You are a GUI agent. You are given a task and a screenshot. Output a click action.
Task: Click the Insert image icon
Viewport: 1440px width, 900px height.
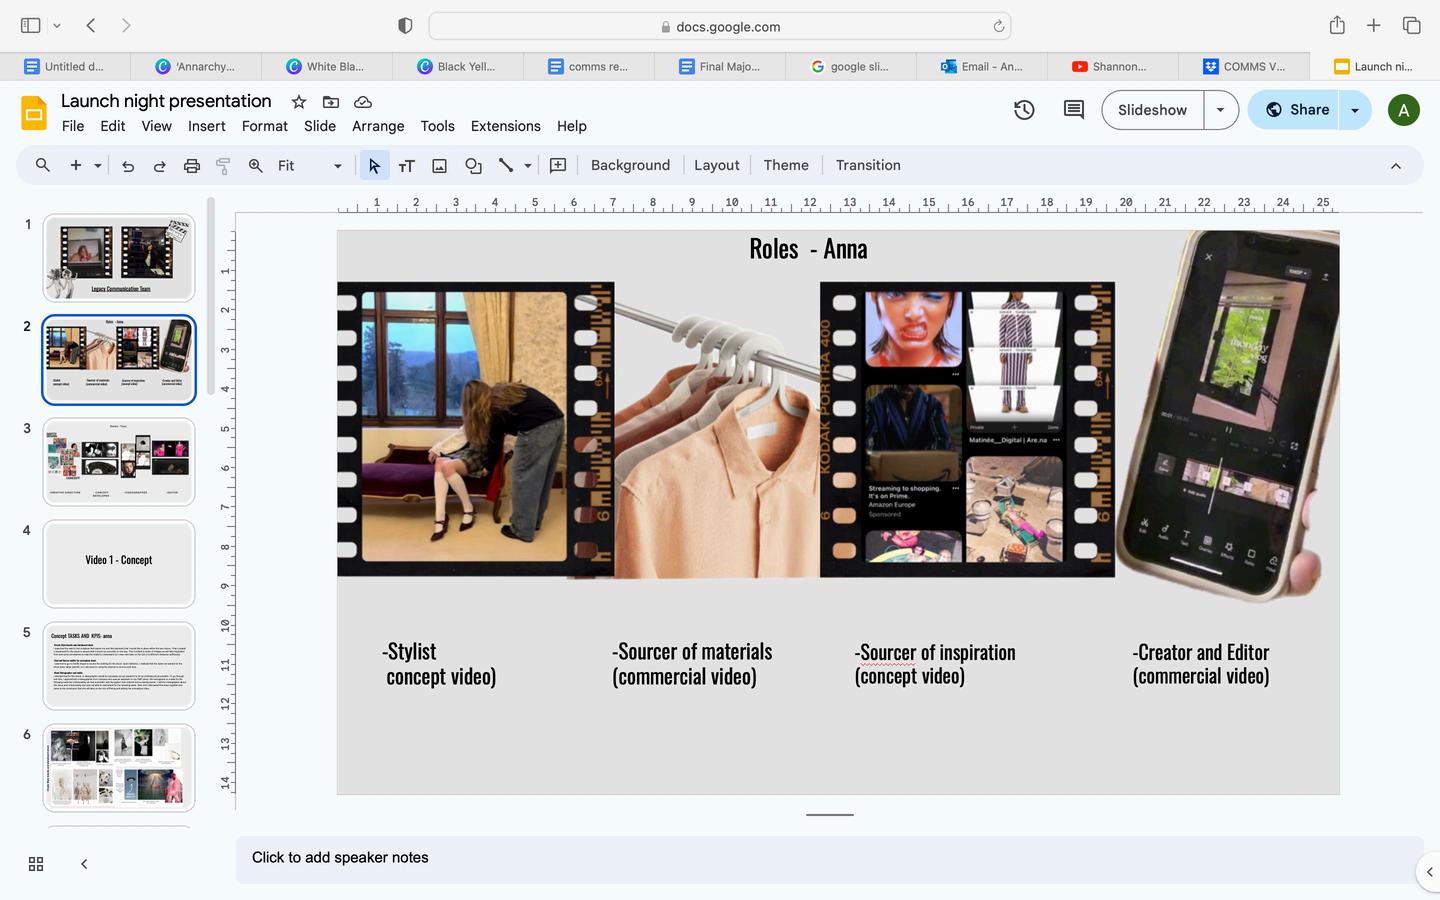click(439, 166)
